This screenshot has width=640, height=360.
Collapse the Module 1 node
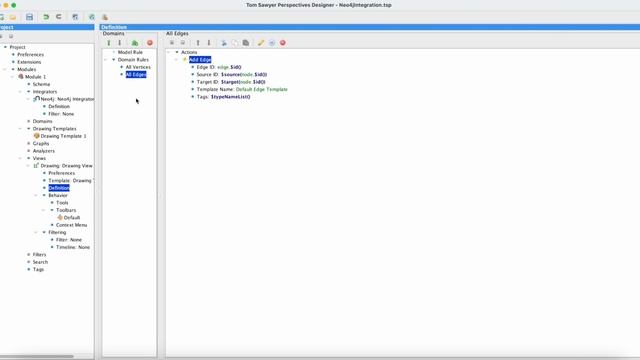(x=13, y=77)
